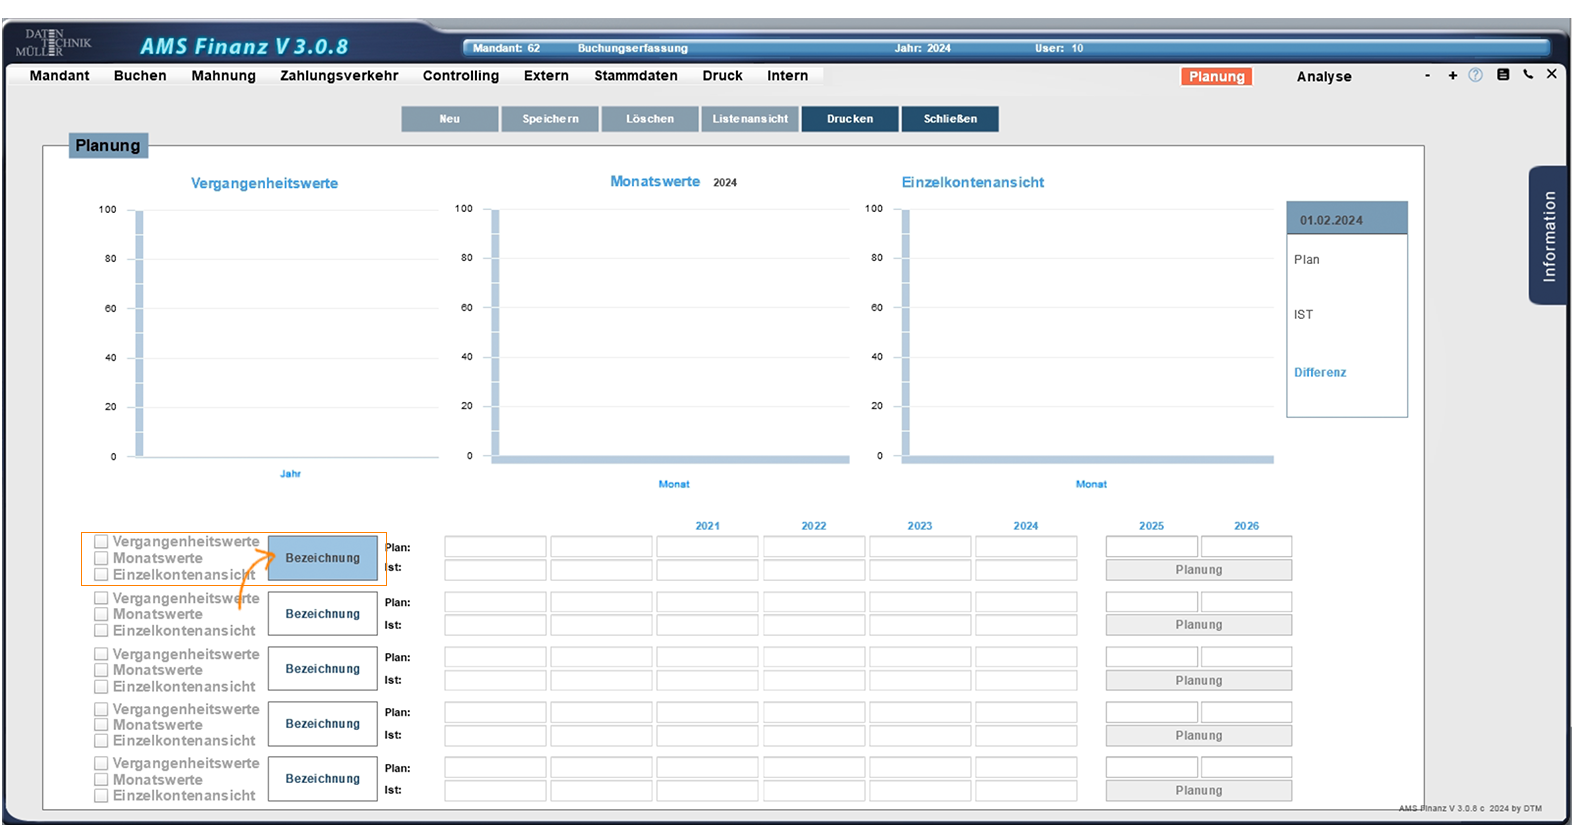Screen dimensions: 1572x825
Task: Click the telephone support icon
Action: pos(1528,74)
